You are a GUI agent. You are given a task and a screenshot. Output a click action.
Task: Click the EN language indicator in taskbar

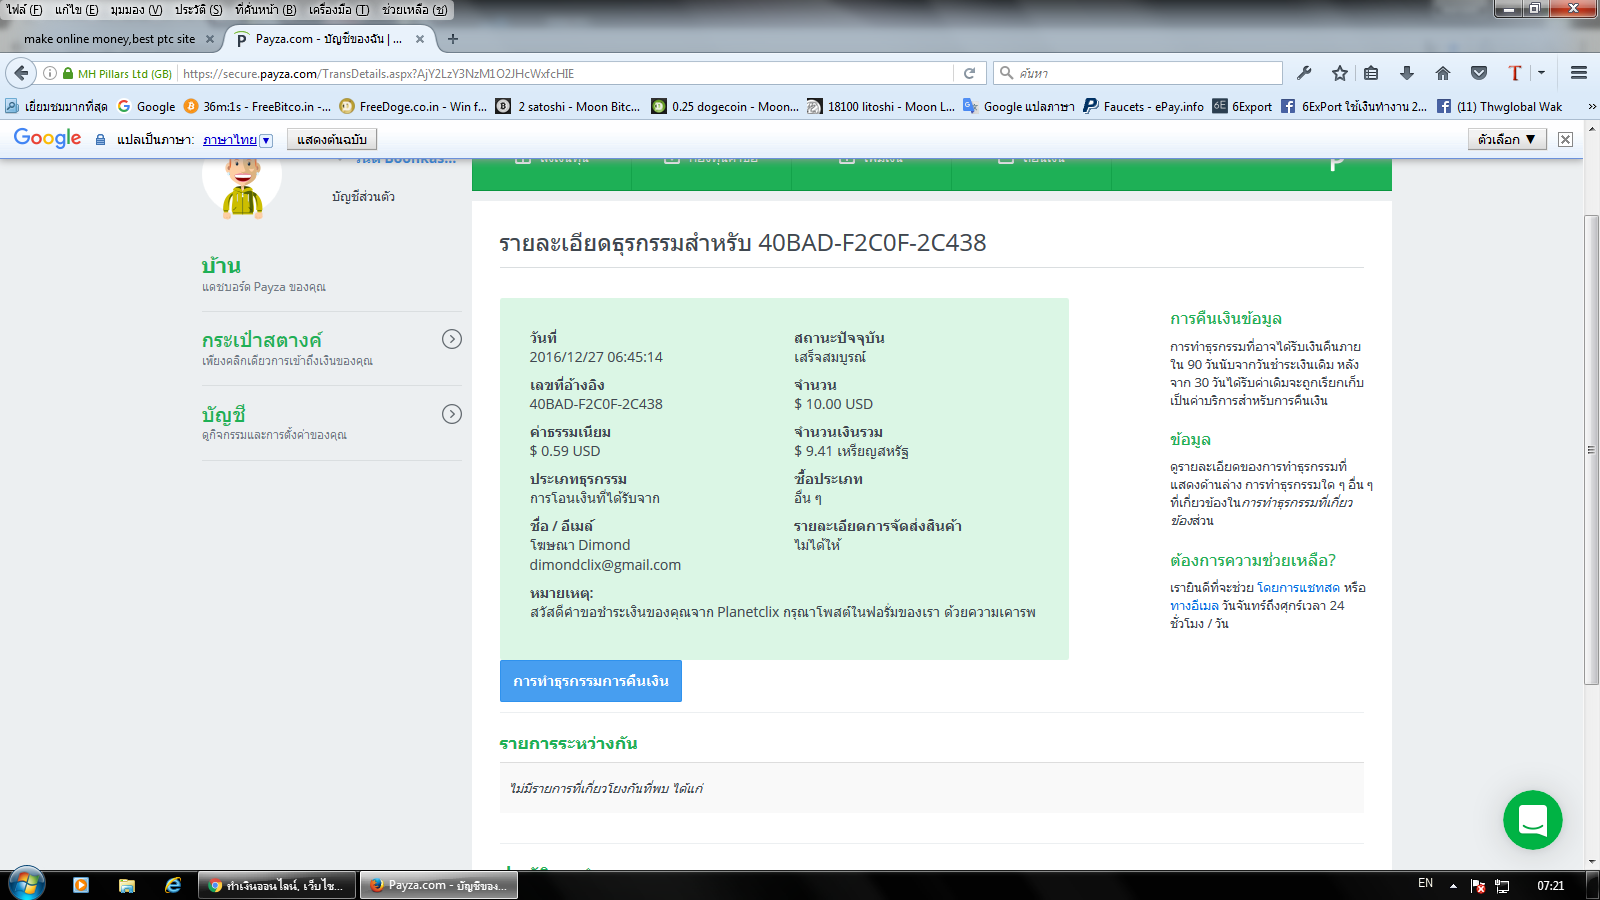coord(1425,884)
